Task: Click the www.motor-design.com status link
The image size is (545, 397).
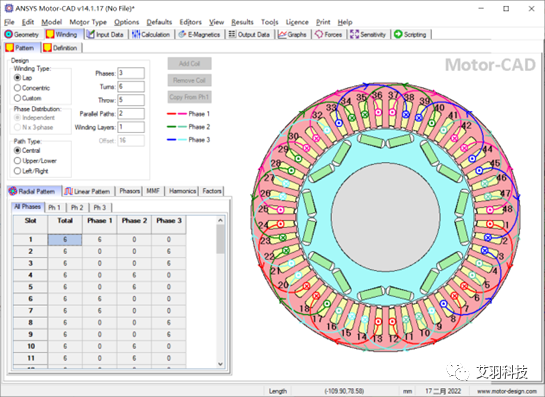Action: [x=506, y=391]
